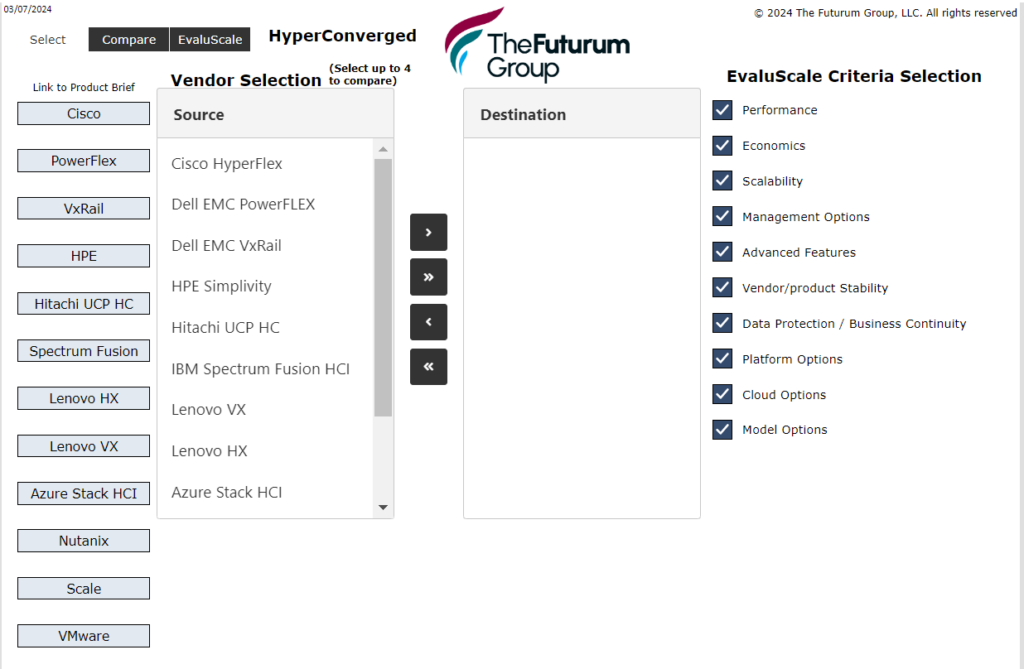The image size is (1024, 669).
Task: Disable Data Protection / Business Continuity
Action: point(722,323)
